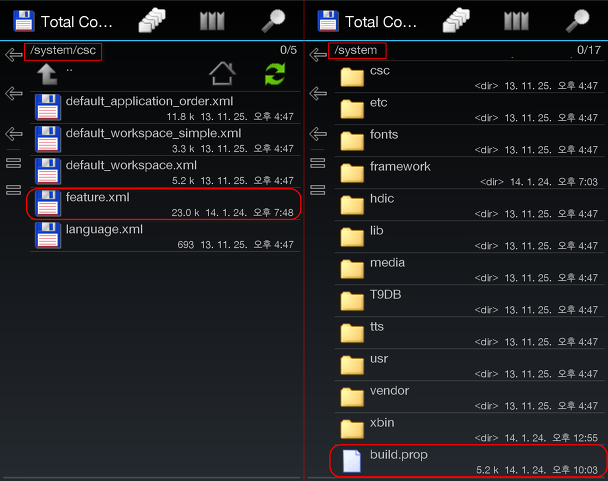Select file icon of build.prop

coord(352,461)
